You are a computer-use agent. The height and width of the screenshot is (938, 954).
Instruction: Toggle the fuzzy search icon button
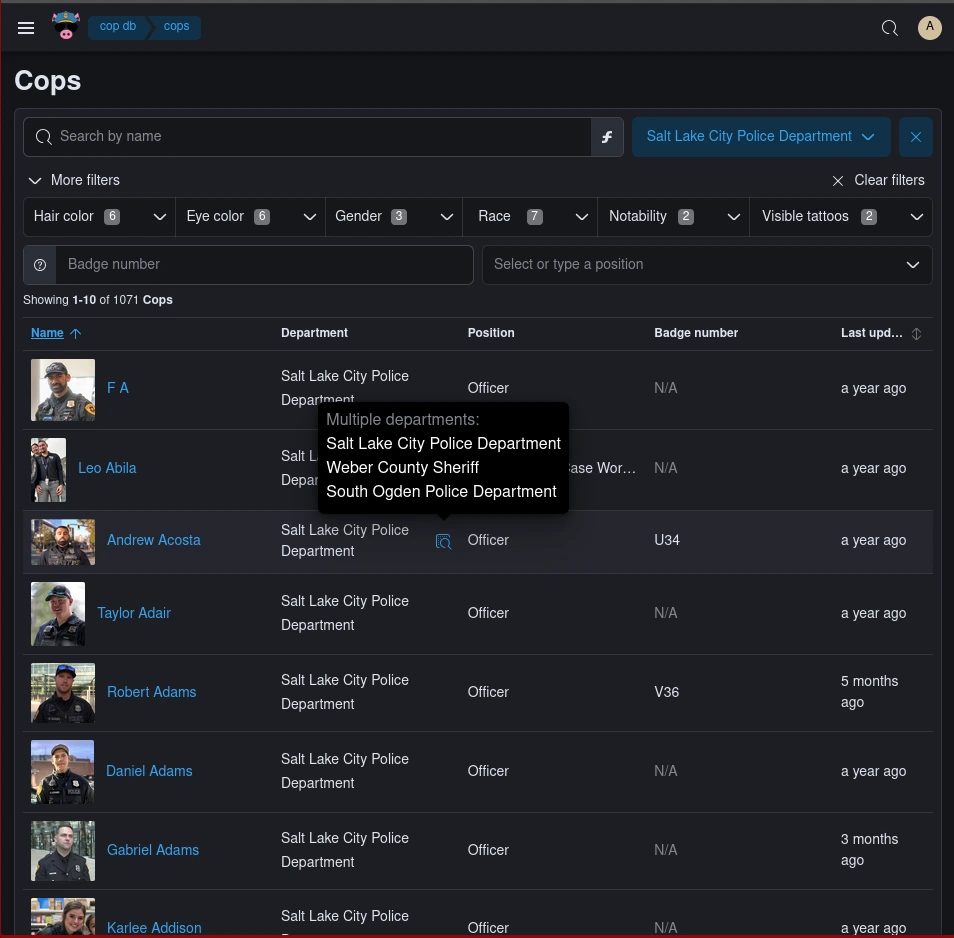pyautogui.click(x=607, y=137)
